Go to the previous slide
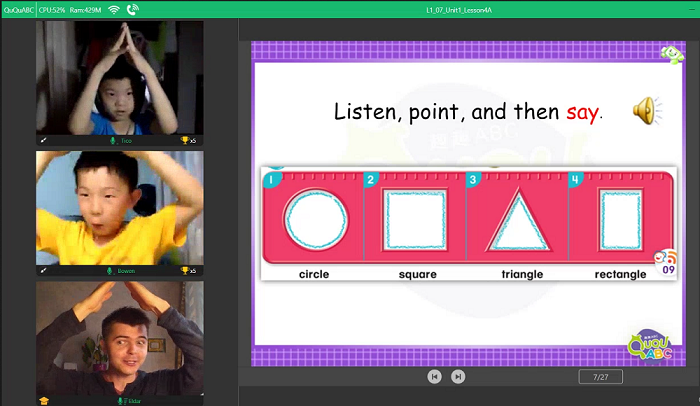Image resolution: width=700 pixels, height=406 pixels. coord(434,376)
